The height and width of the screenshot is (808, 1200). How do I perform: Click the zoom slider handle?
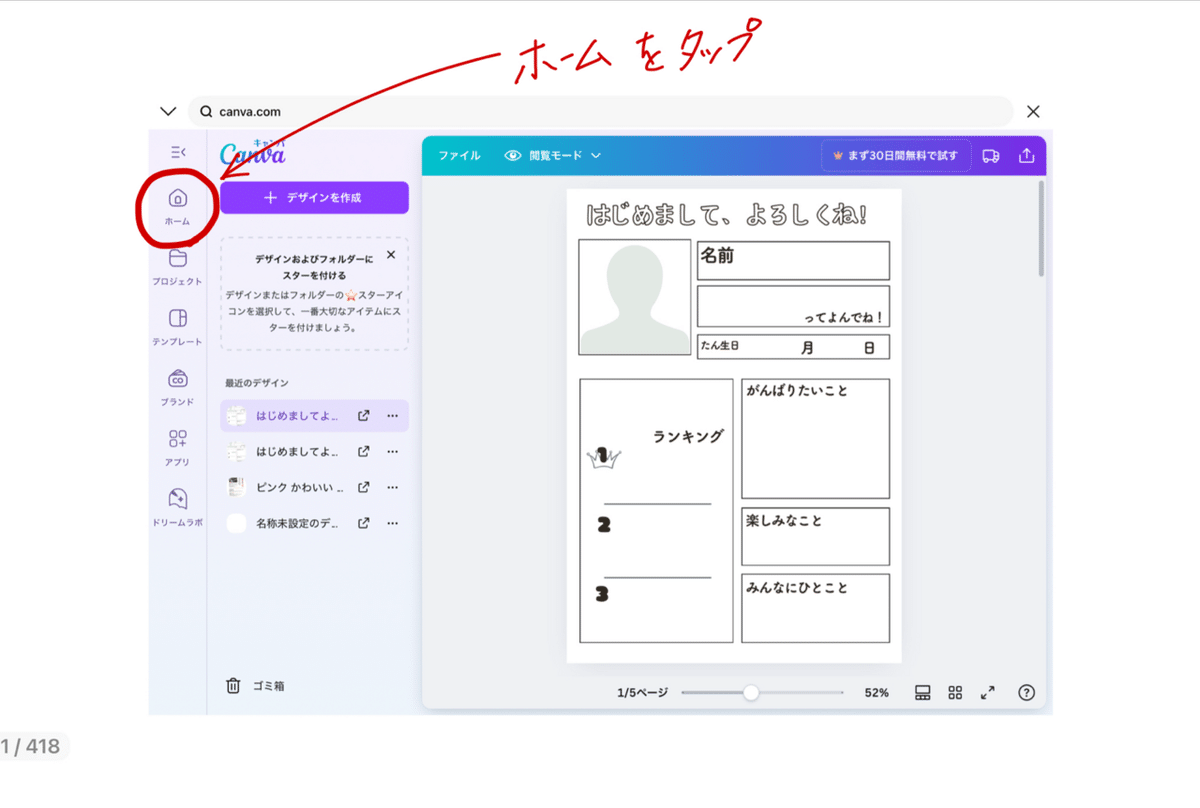[751, 692]
